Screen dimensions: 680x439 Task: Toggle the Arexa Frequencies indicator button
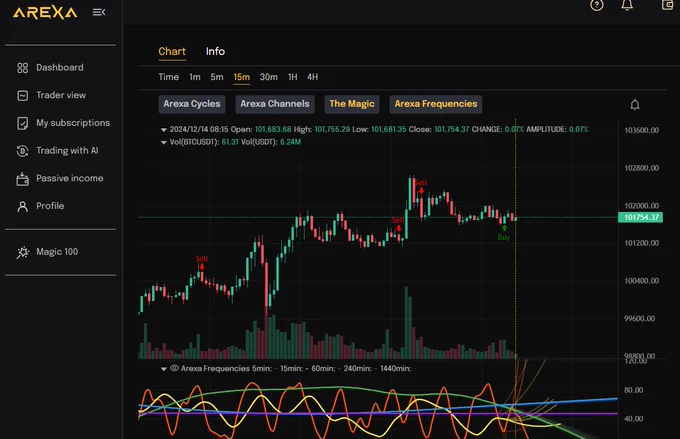coord(435,104)
